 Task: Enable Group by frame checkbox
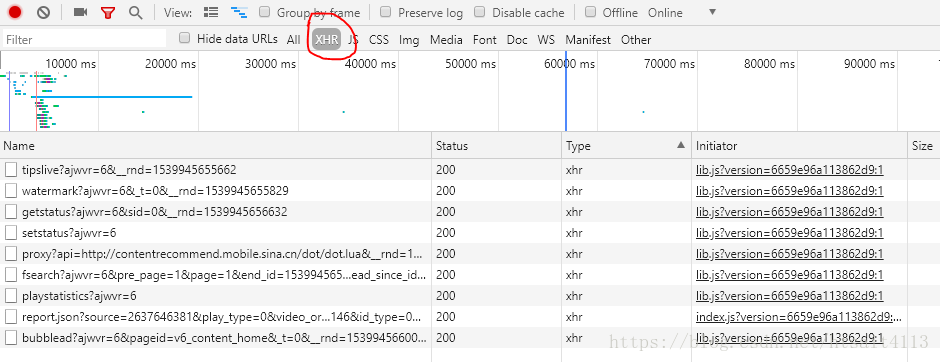tap(265, 12)
